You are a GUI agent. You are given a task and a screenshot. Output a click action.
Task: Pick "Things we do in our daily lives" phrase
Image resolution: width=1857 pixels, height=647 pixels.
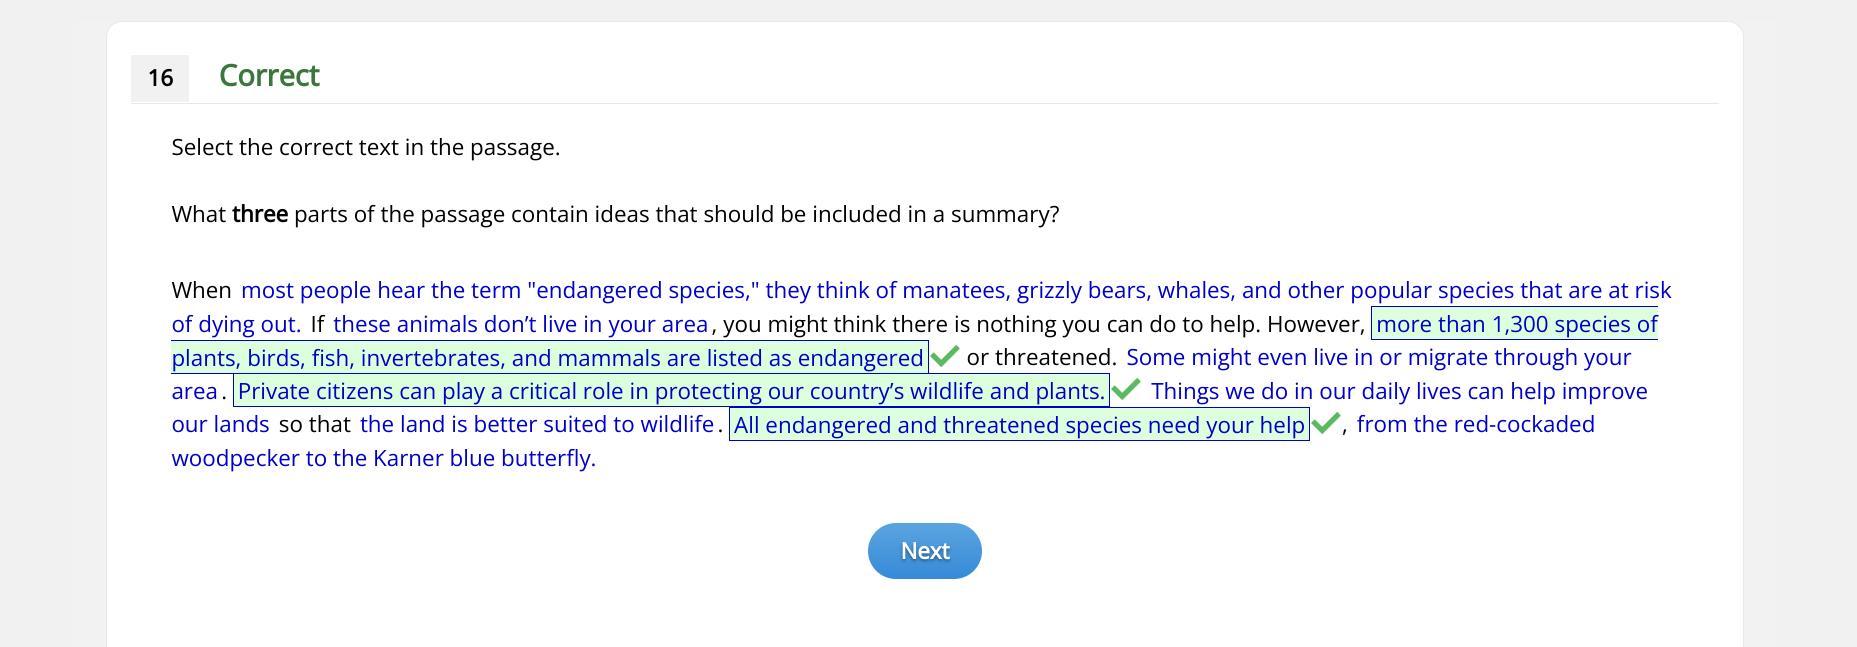(x=1398, y=391)
